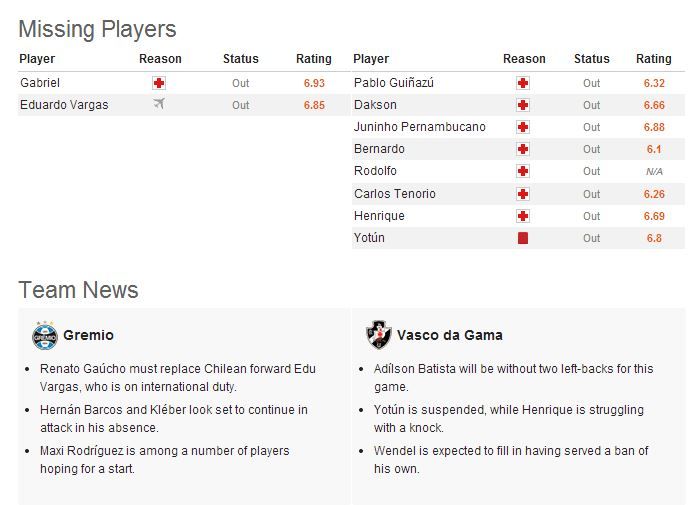Viewport: 692px width, 505px height.
Task: Click Pablo Guiñazú's injury icon
Action: point(522,83)
